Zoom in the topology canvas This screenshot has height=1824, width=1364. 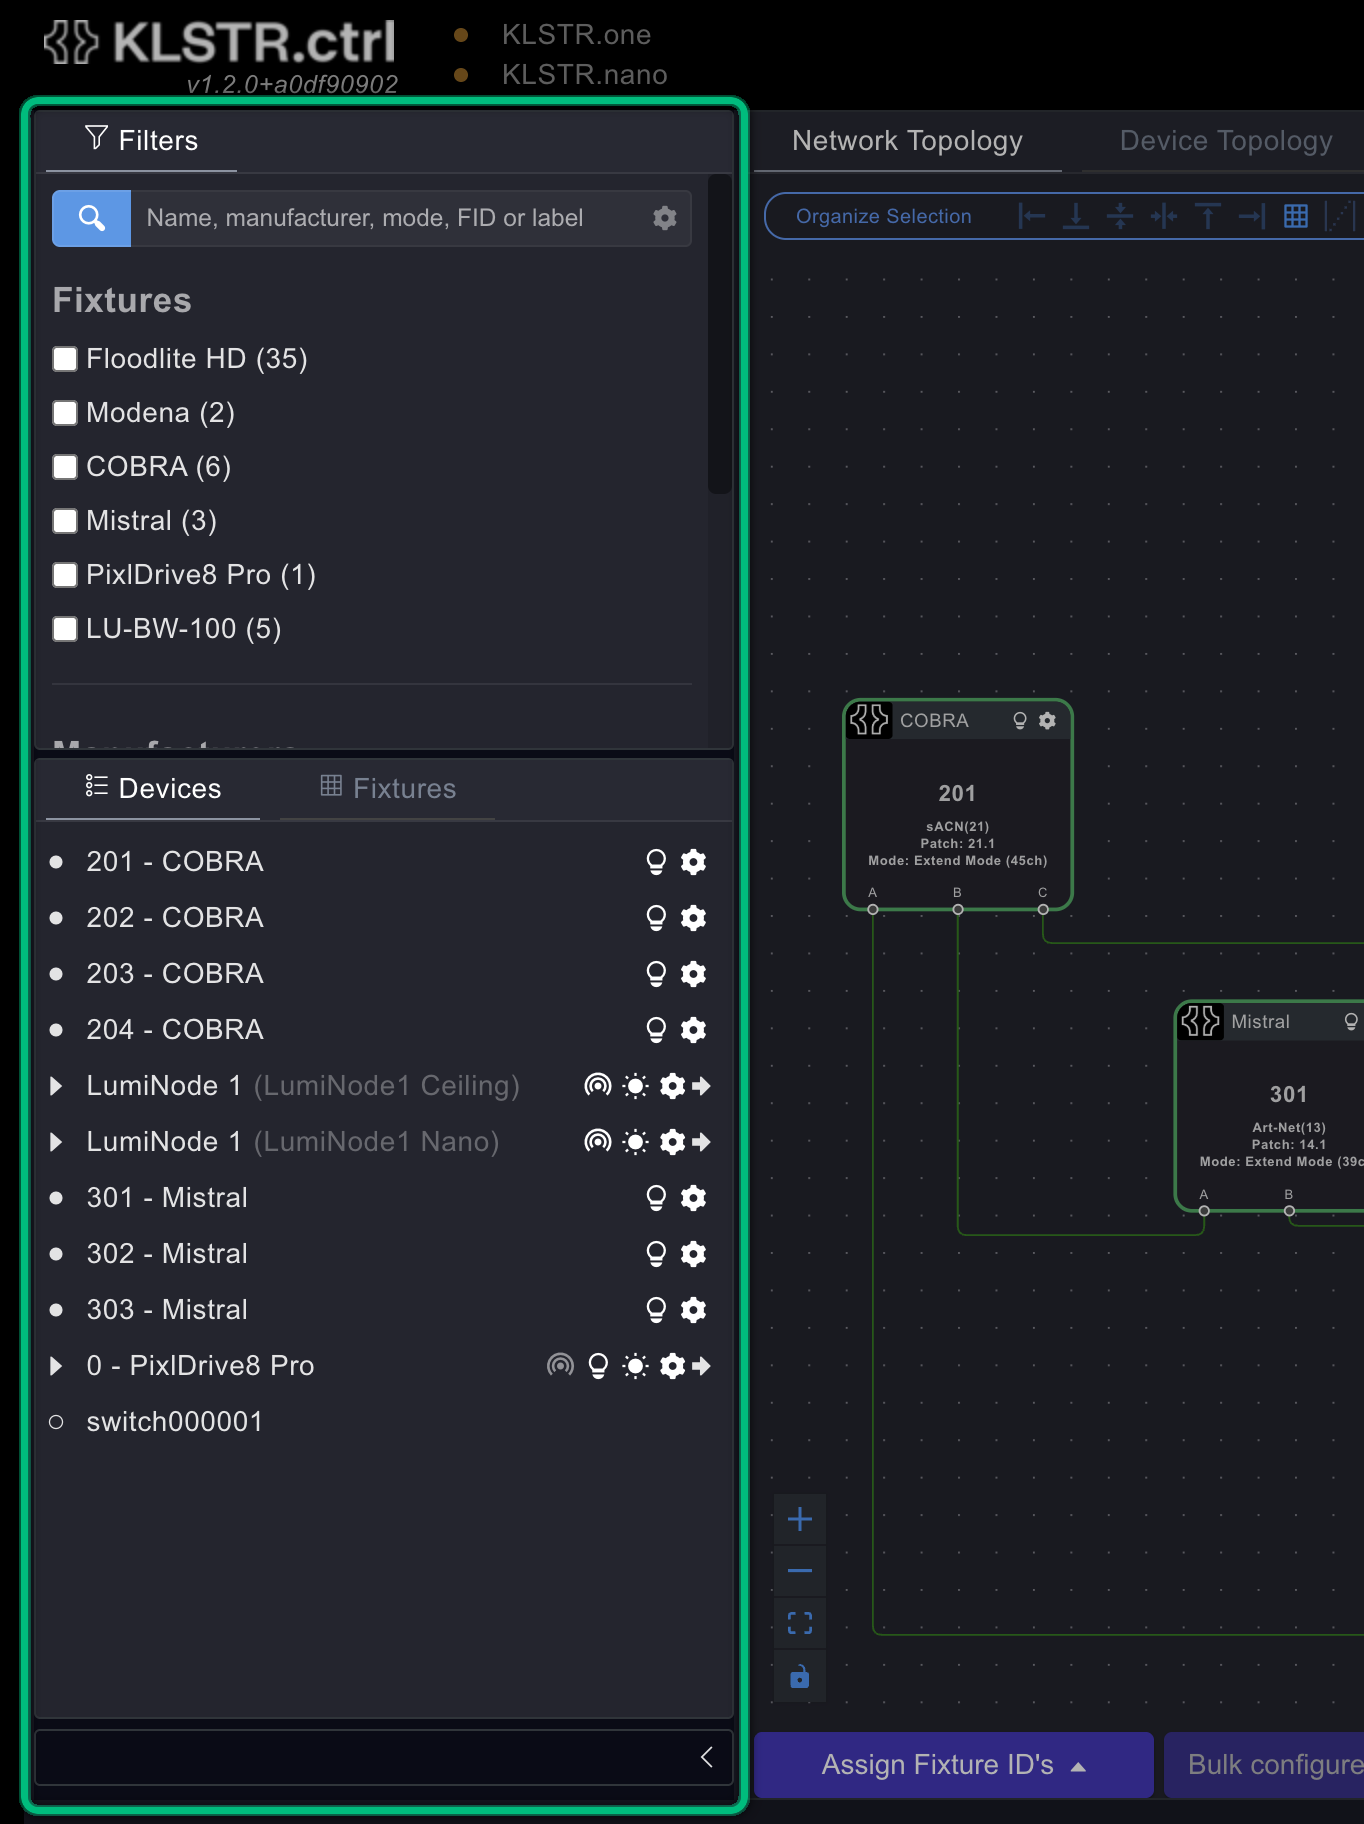click(x=800, y=1520)
